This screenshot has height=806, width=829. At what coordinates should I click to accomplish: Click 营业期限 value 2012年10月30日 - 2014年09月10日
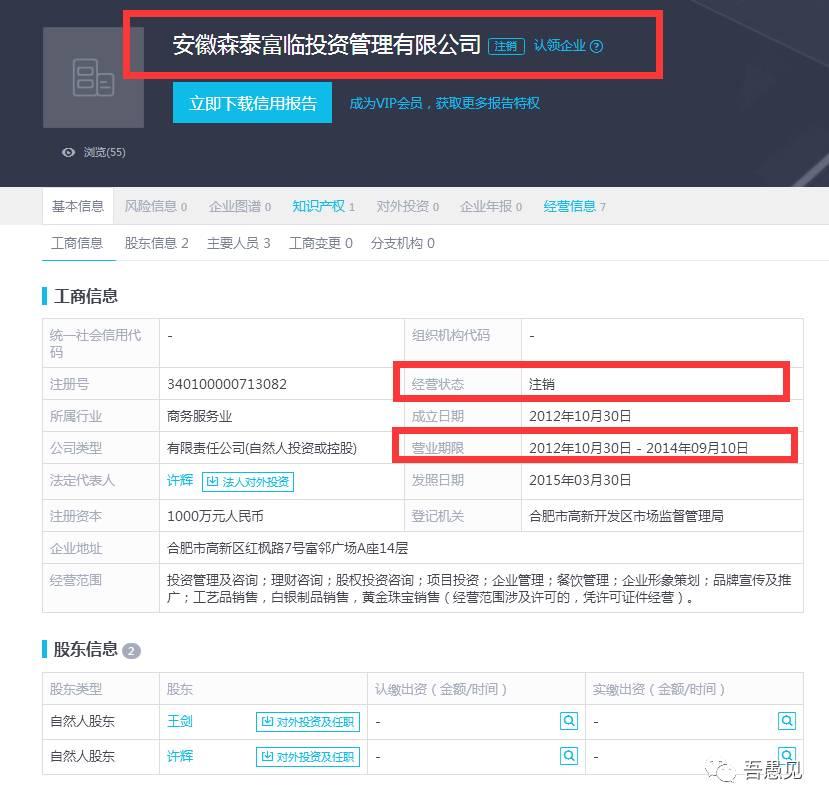pos(639,448)
